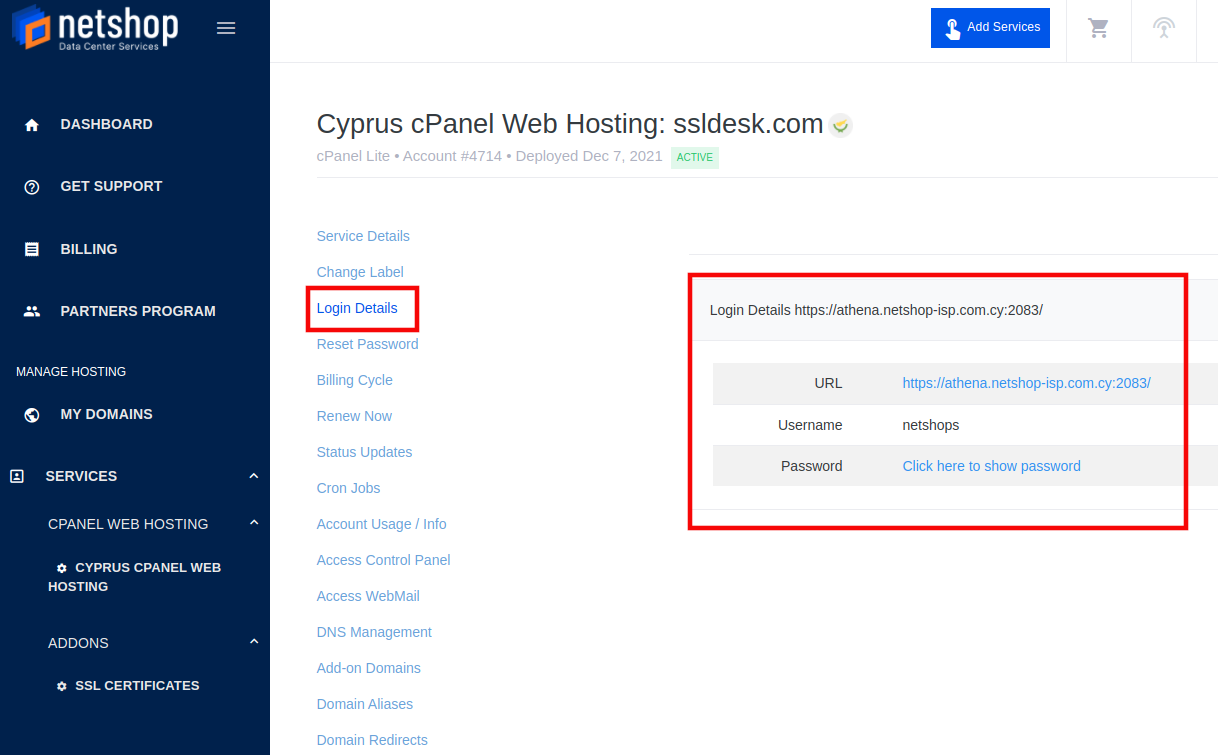This screenshot has width=1218, height=755.
Task: Click the ACTIVE status badge
Action: (695, 157)
